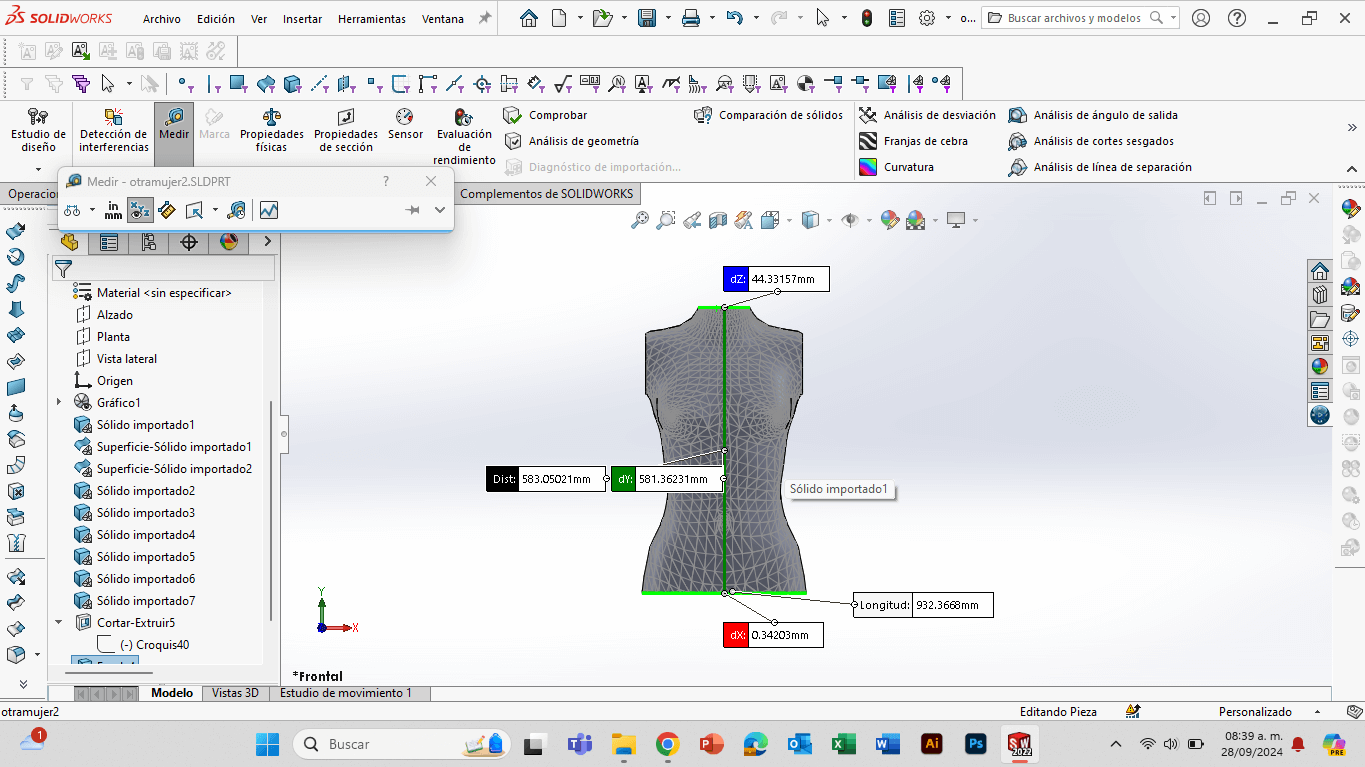
Task: Click Section view icon in view toolbar
Action: coord(718,220)
